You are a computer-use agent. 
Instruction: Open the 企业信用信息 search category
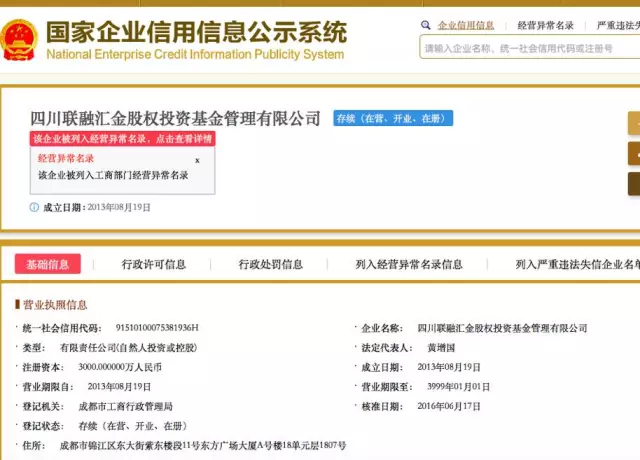466,25
